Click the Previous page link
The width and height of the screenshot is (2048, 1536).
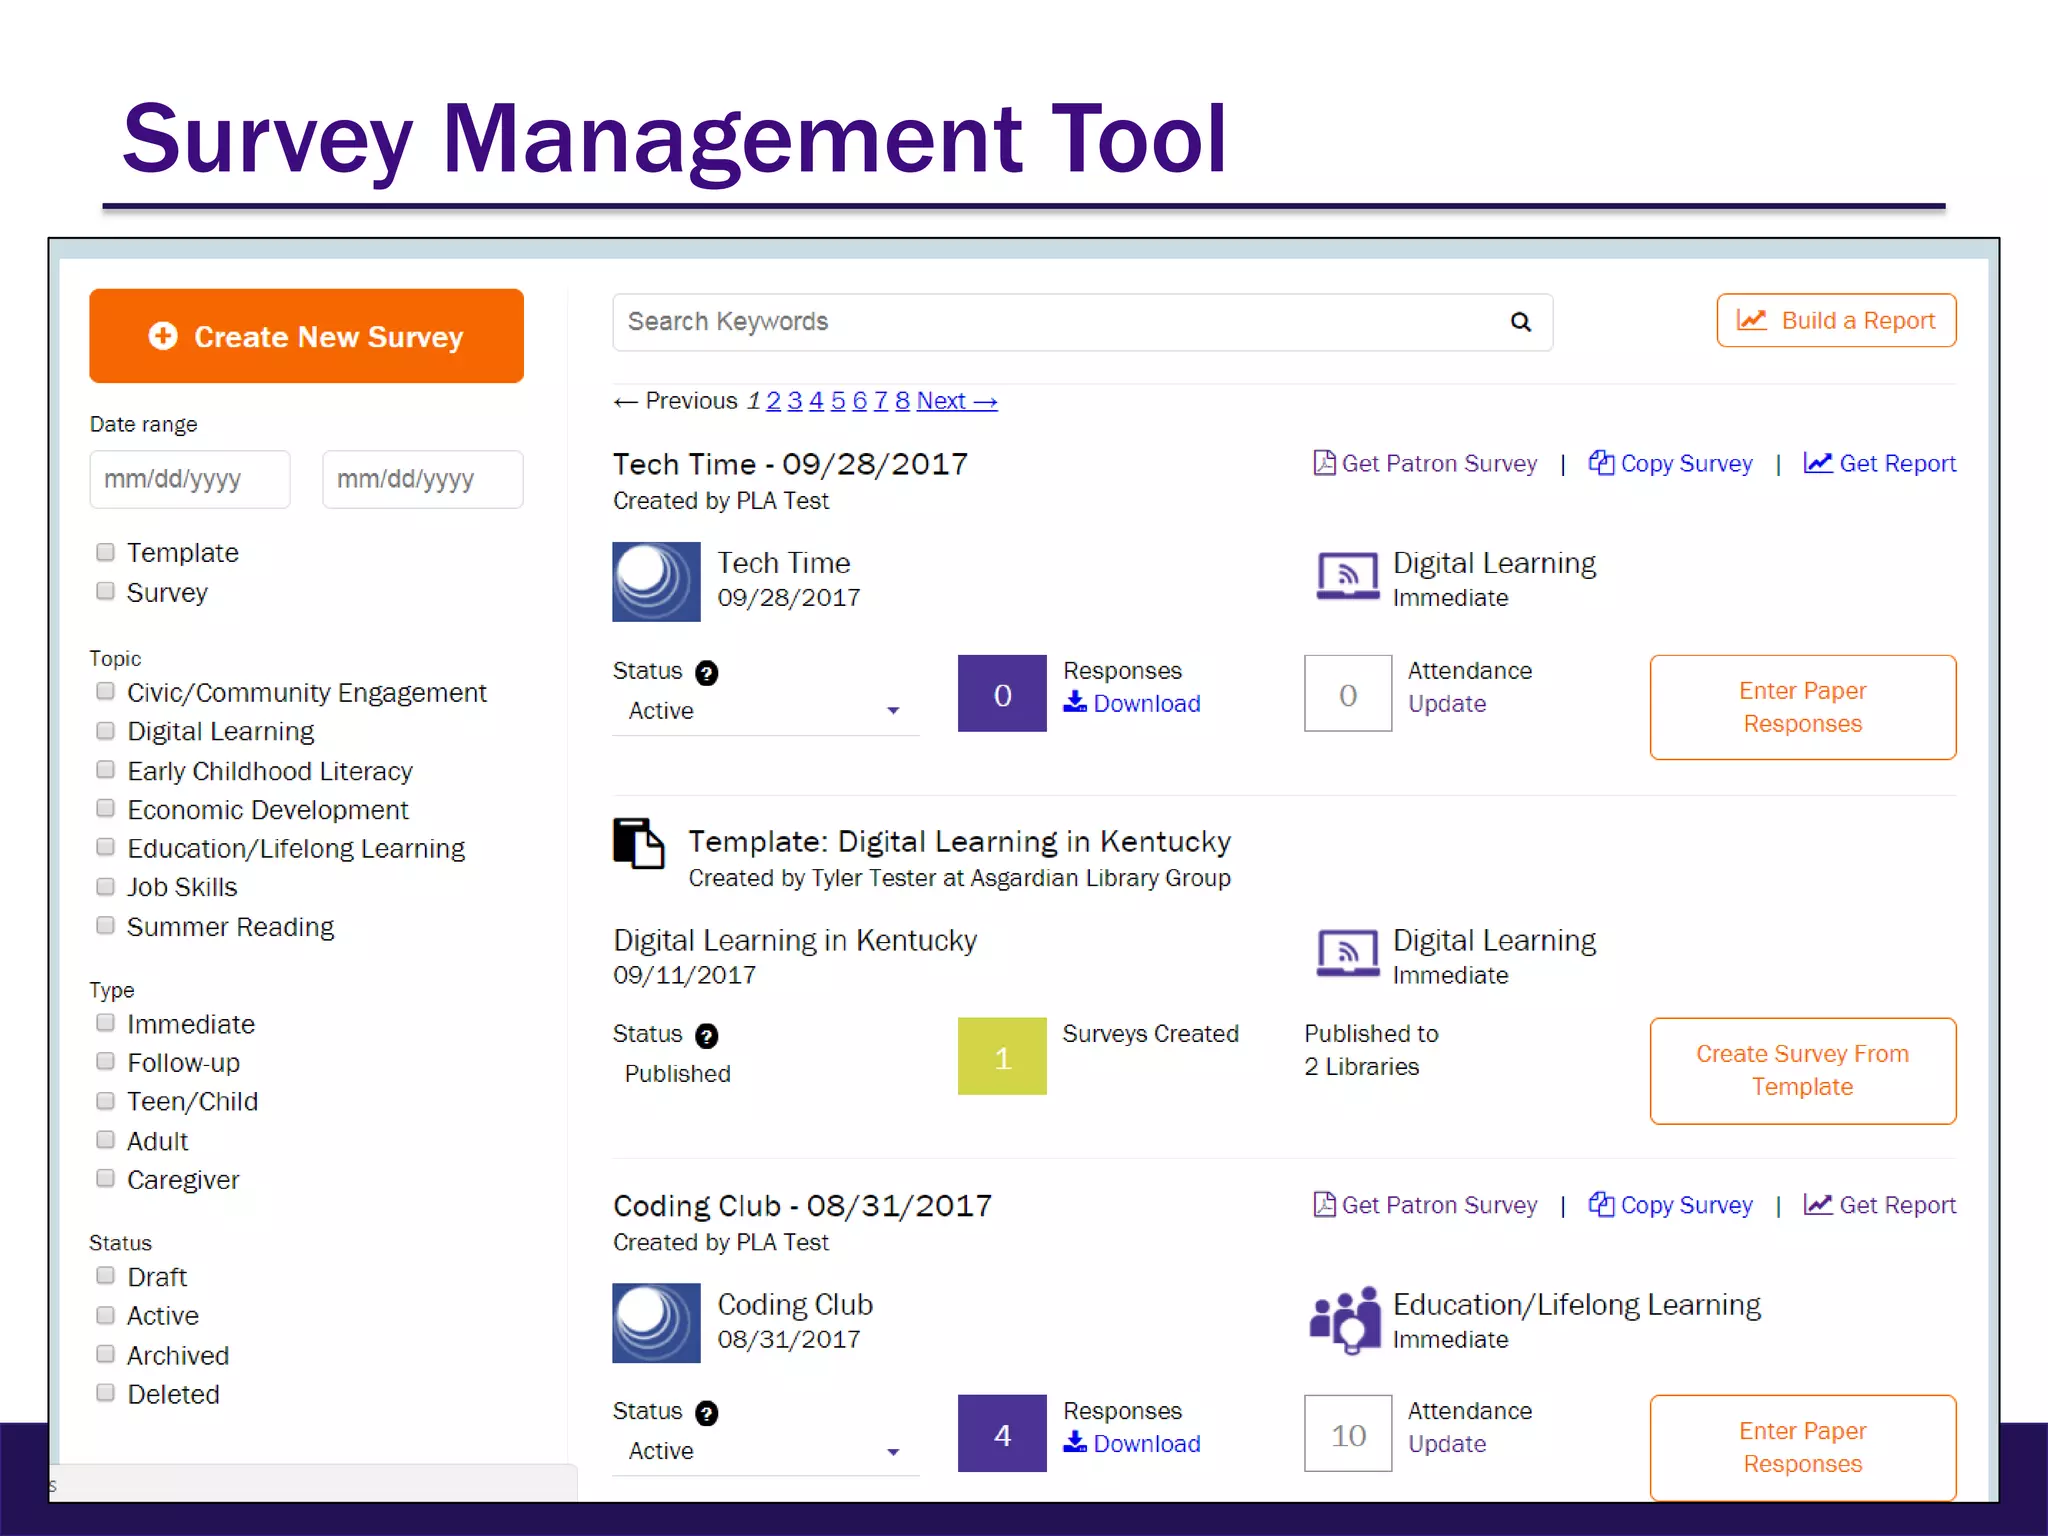[x=675, y=401]
